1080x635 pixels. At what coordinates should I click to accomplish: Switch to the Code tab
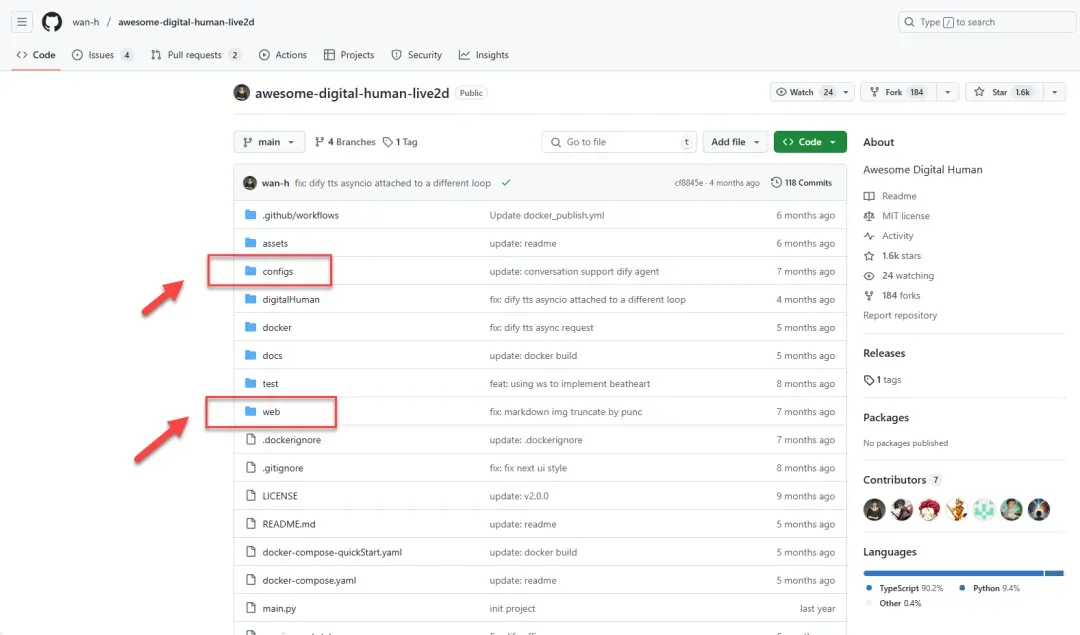[36, 55]
